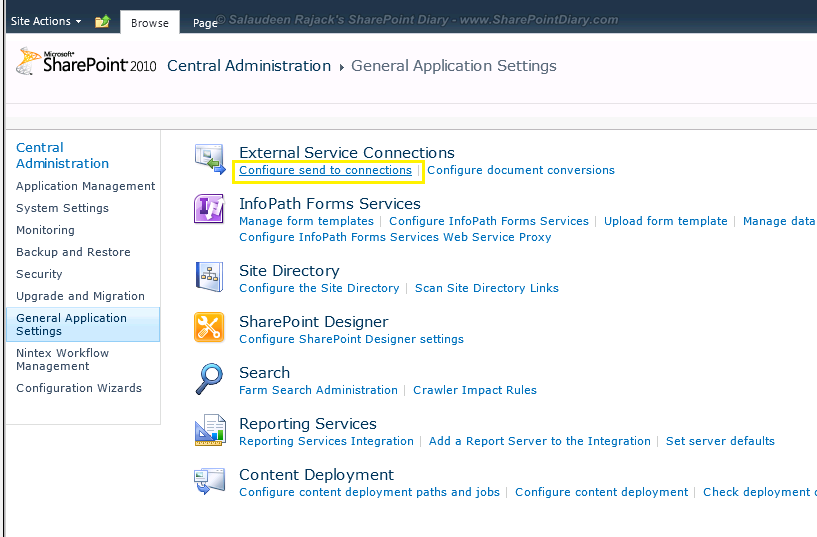Viewport: 817px width, 537px height.
Task: Click General Application Settings page title
Action: click(454, 66)
